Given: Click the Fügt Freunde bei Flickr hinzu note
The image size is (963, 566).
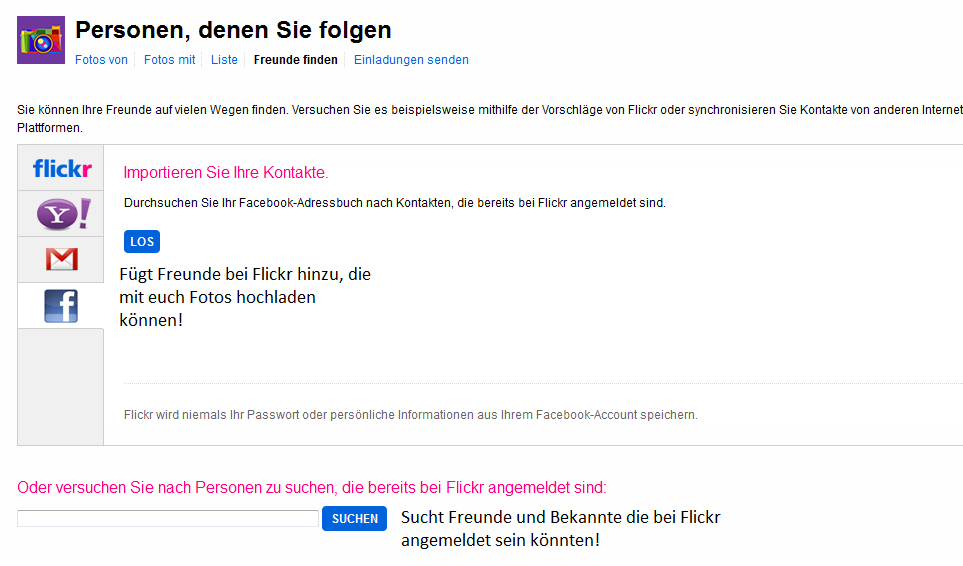Looking at the screenshot, I should 245,297.
